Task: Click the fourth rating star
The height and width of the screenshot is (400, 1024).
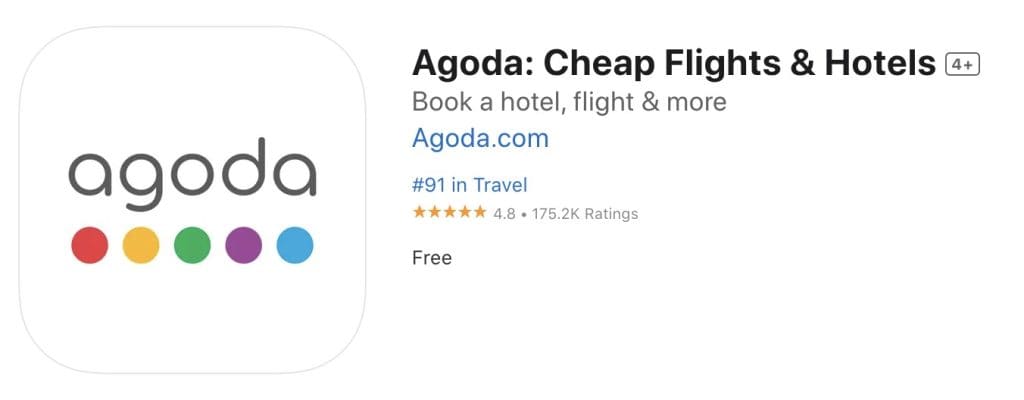Action: point(464,213)
